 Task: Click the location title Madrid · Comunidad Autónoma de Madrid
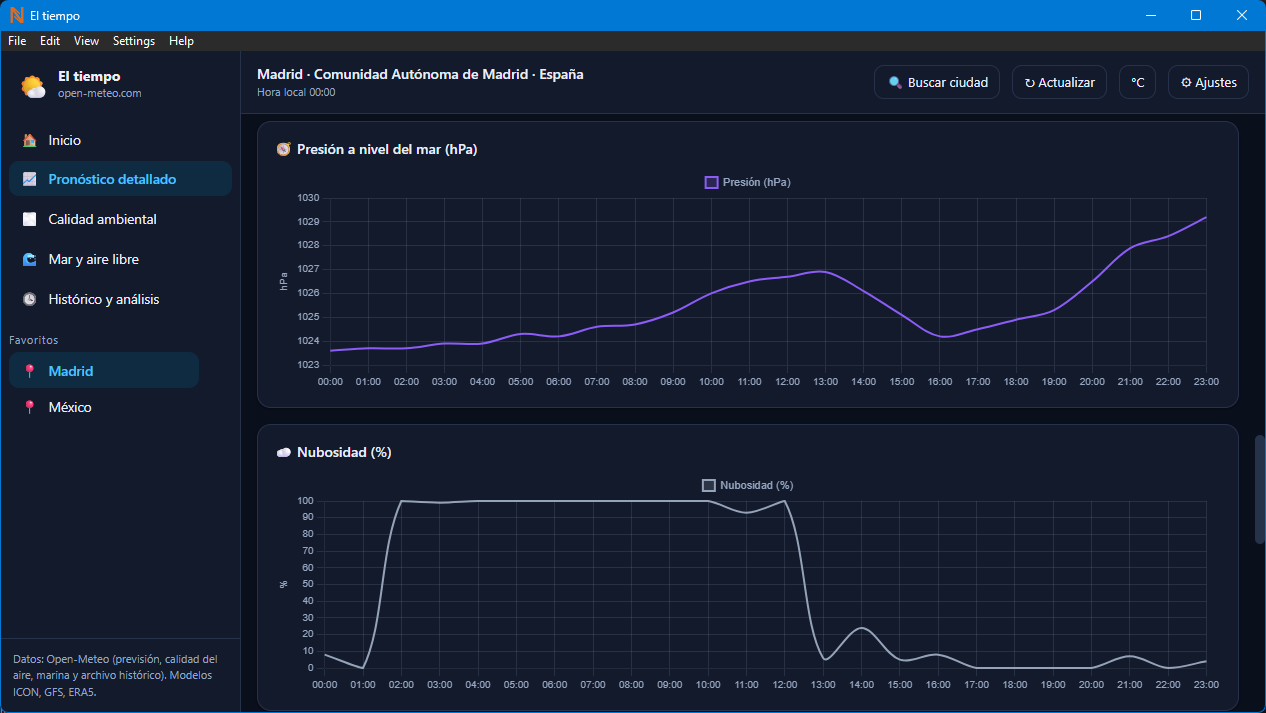[420, 74]
